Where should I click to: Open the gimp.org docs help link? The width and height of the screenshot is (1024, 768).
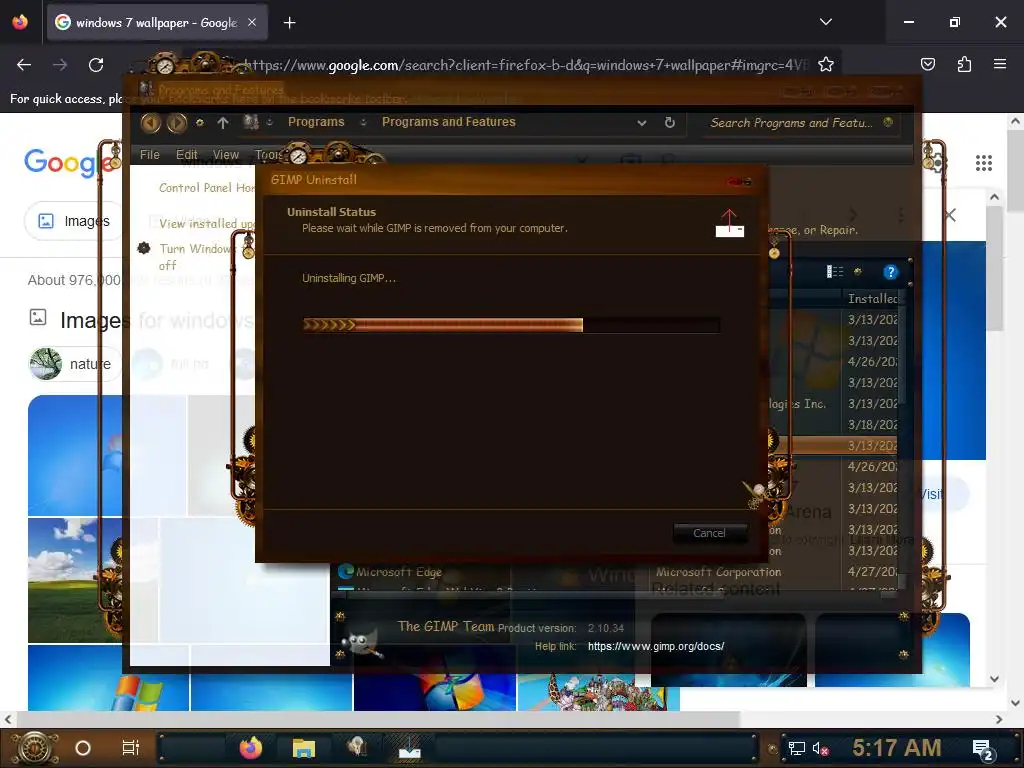pyautogui.click(x=656, y=647)
